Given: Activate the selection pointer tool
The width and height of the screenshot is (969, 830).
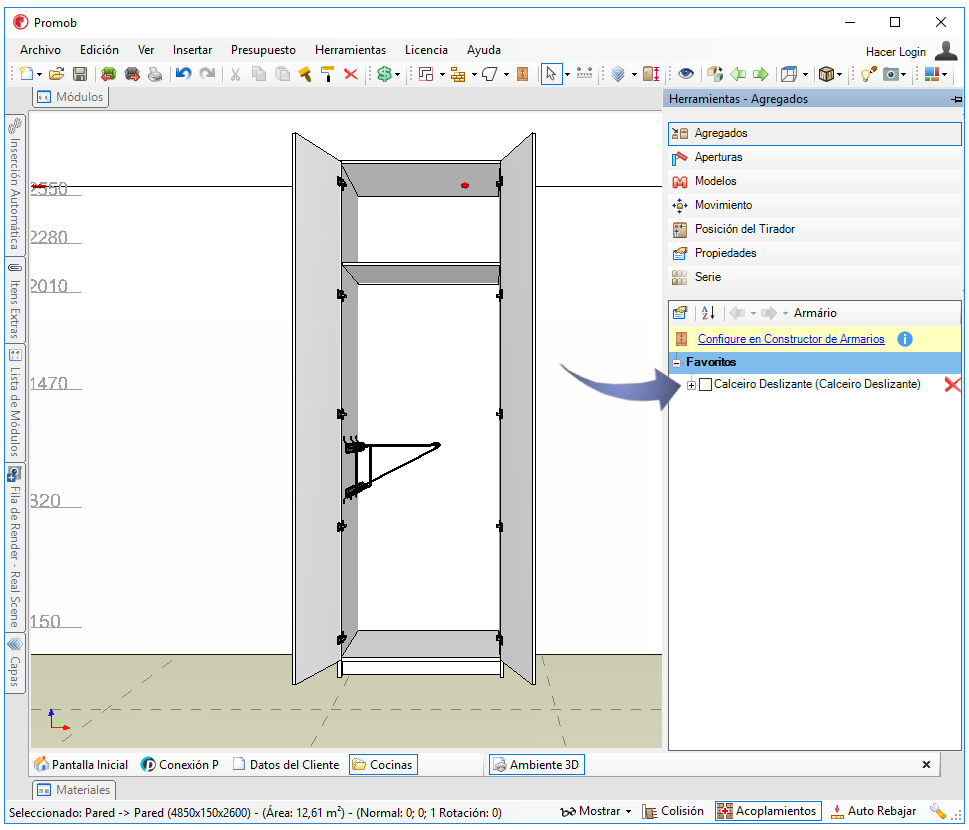Looking at the screenshot, I should point(551,74).
